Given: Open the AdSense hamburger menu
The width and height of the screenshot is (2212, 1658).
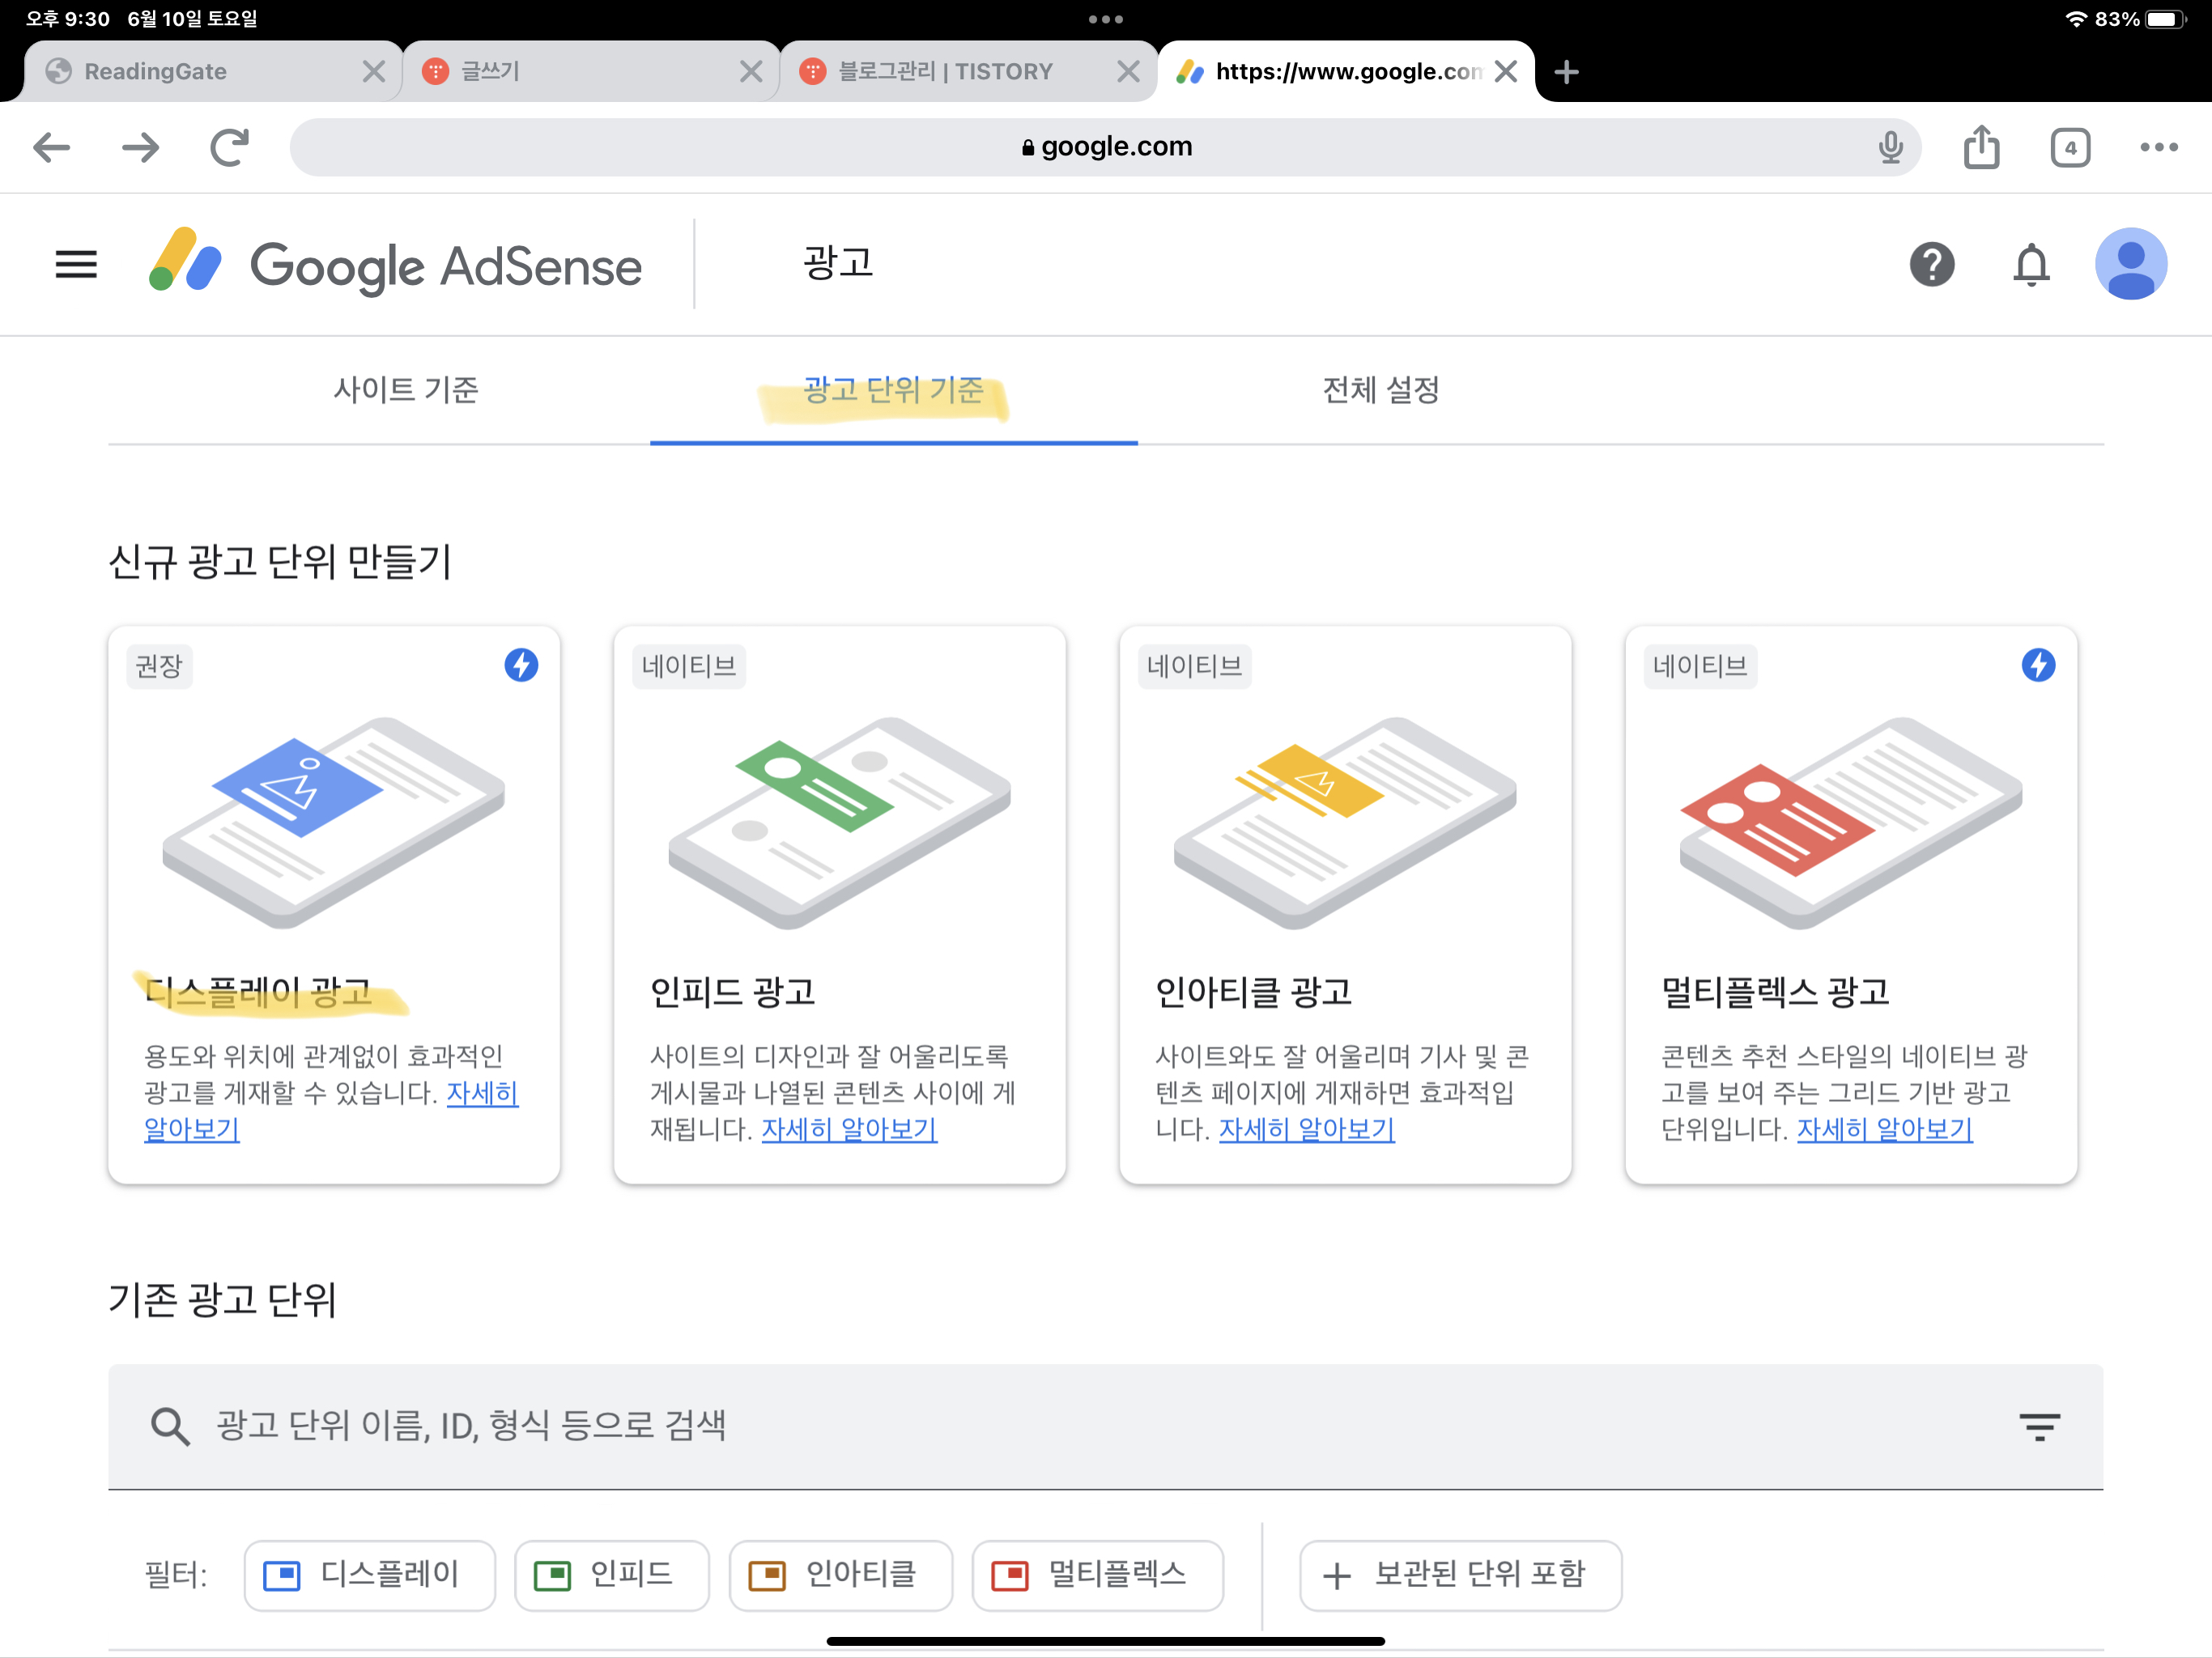Looking at the screenshot, I should (x=76, y=265).
